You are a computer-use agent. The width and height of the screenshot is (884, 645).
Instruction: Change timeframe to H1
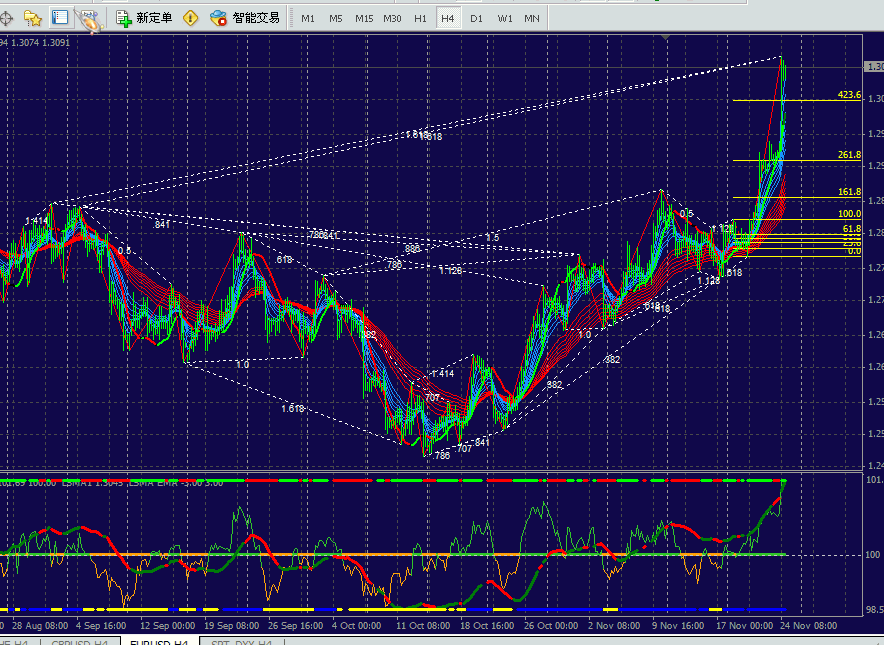(x=421, y=19)
